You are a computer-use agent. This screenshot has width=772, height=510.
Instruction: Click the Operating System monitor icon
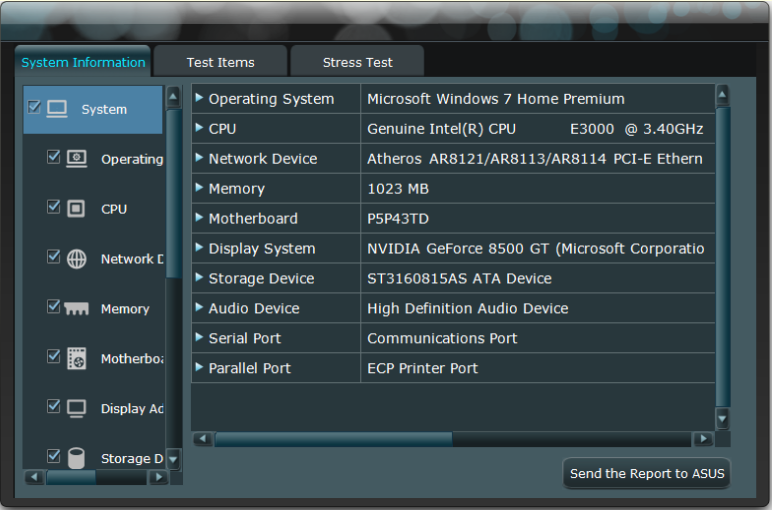(x=76, y=159)
